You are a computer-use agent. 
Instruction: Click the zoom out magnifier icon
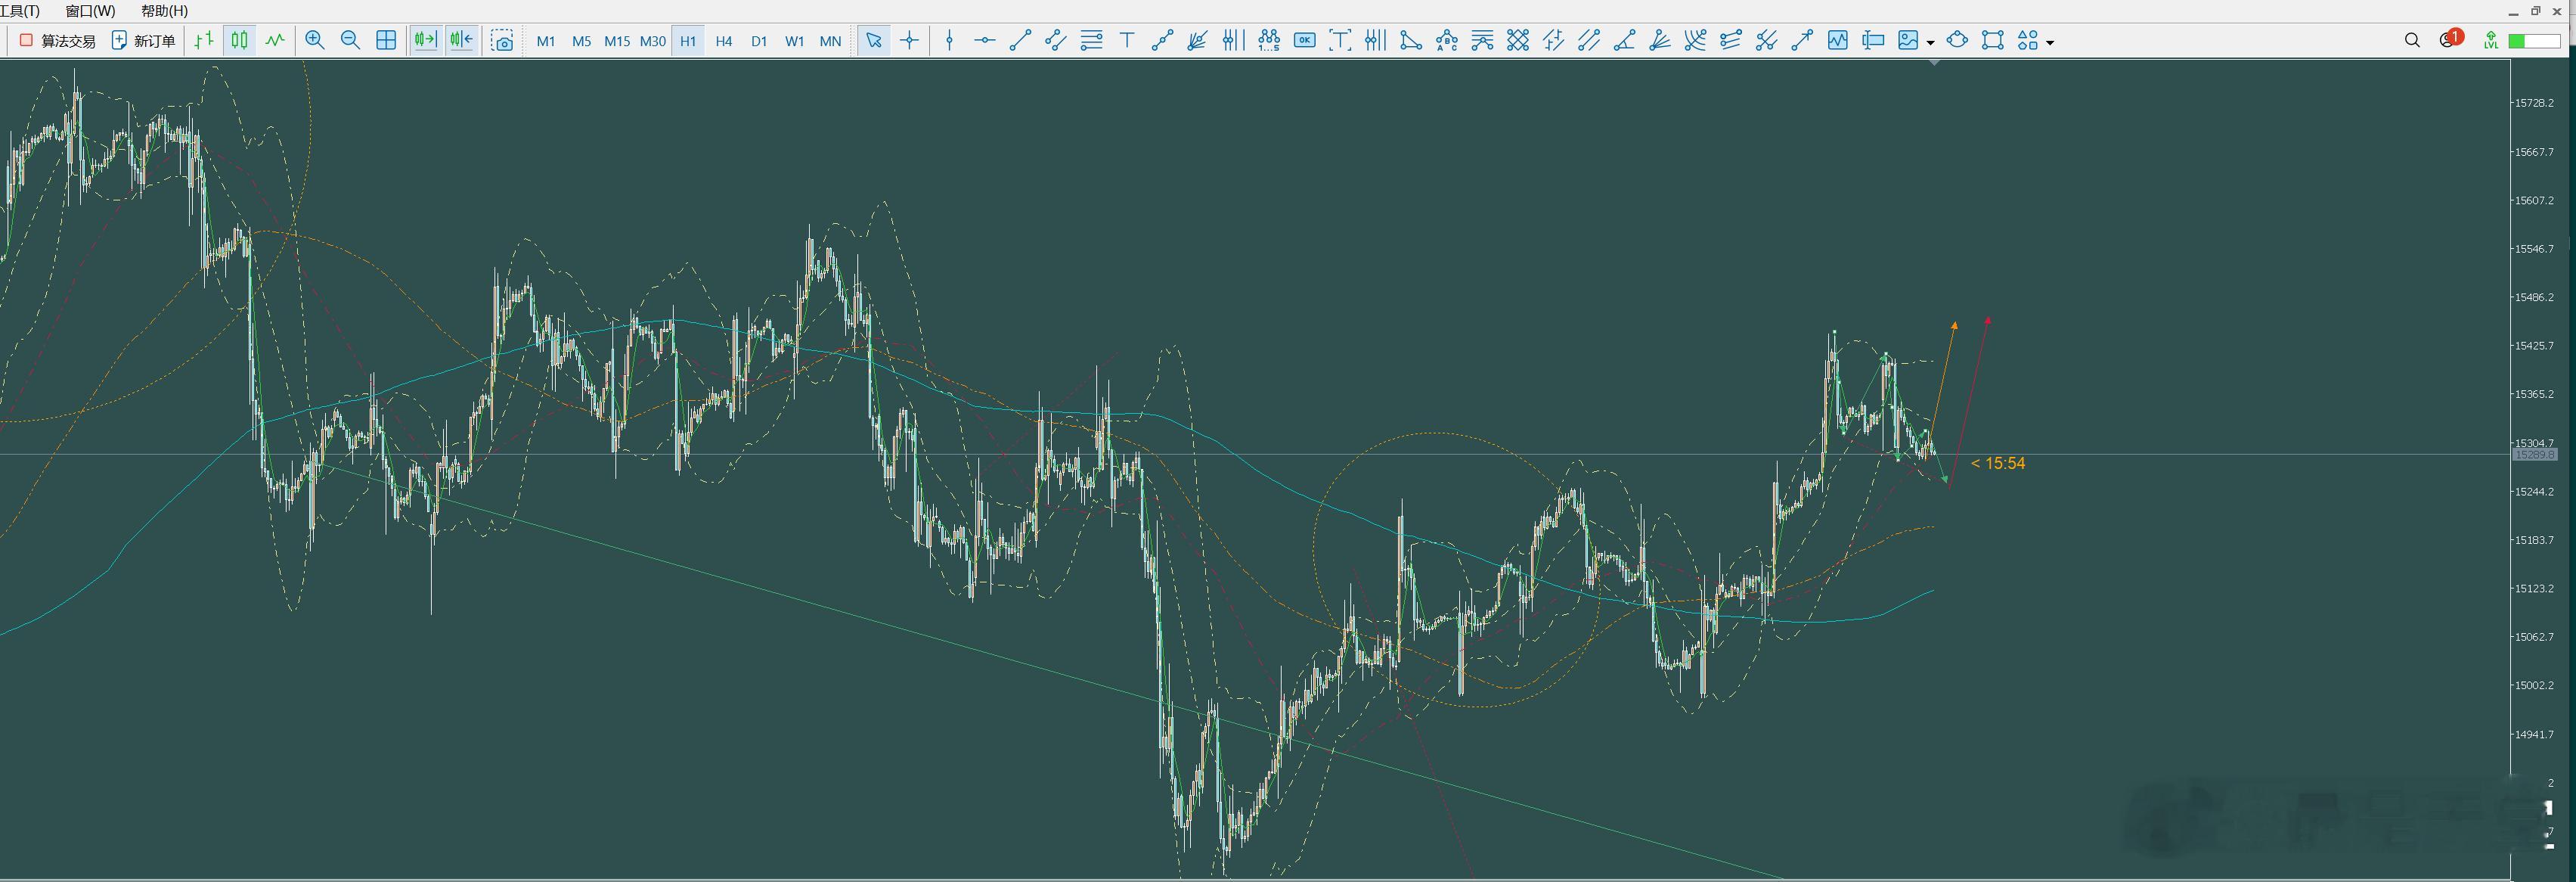point(350,40)
